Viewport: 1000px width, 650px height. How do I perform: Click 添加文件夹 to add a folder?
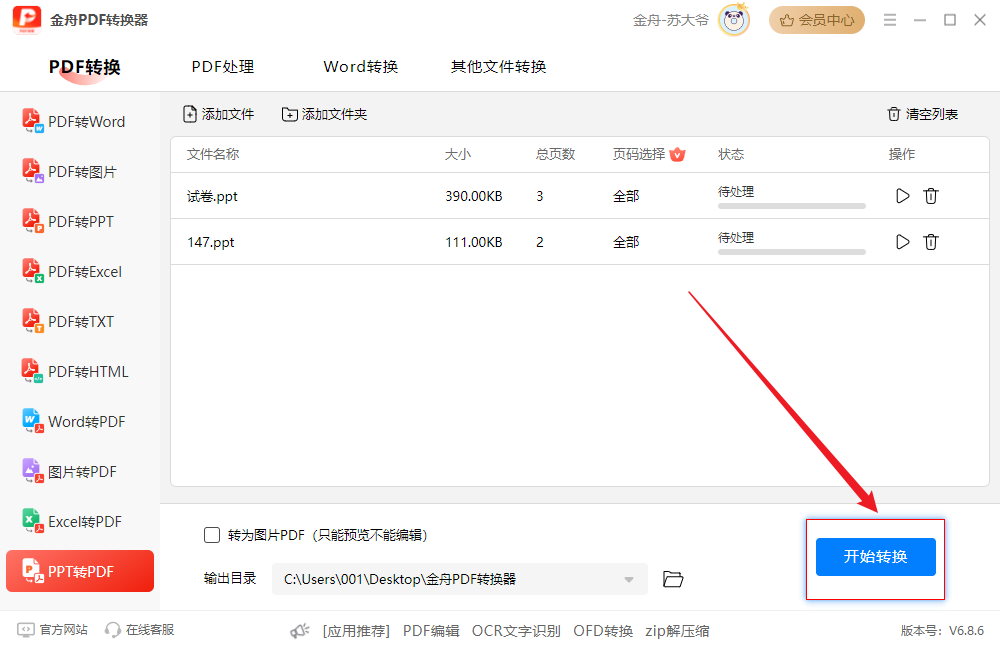325,114
